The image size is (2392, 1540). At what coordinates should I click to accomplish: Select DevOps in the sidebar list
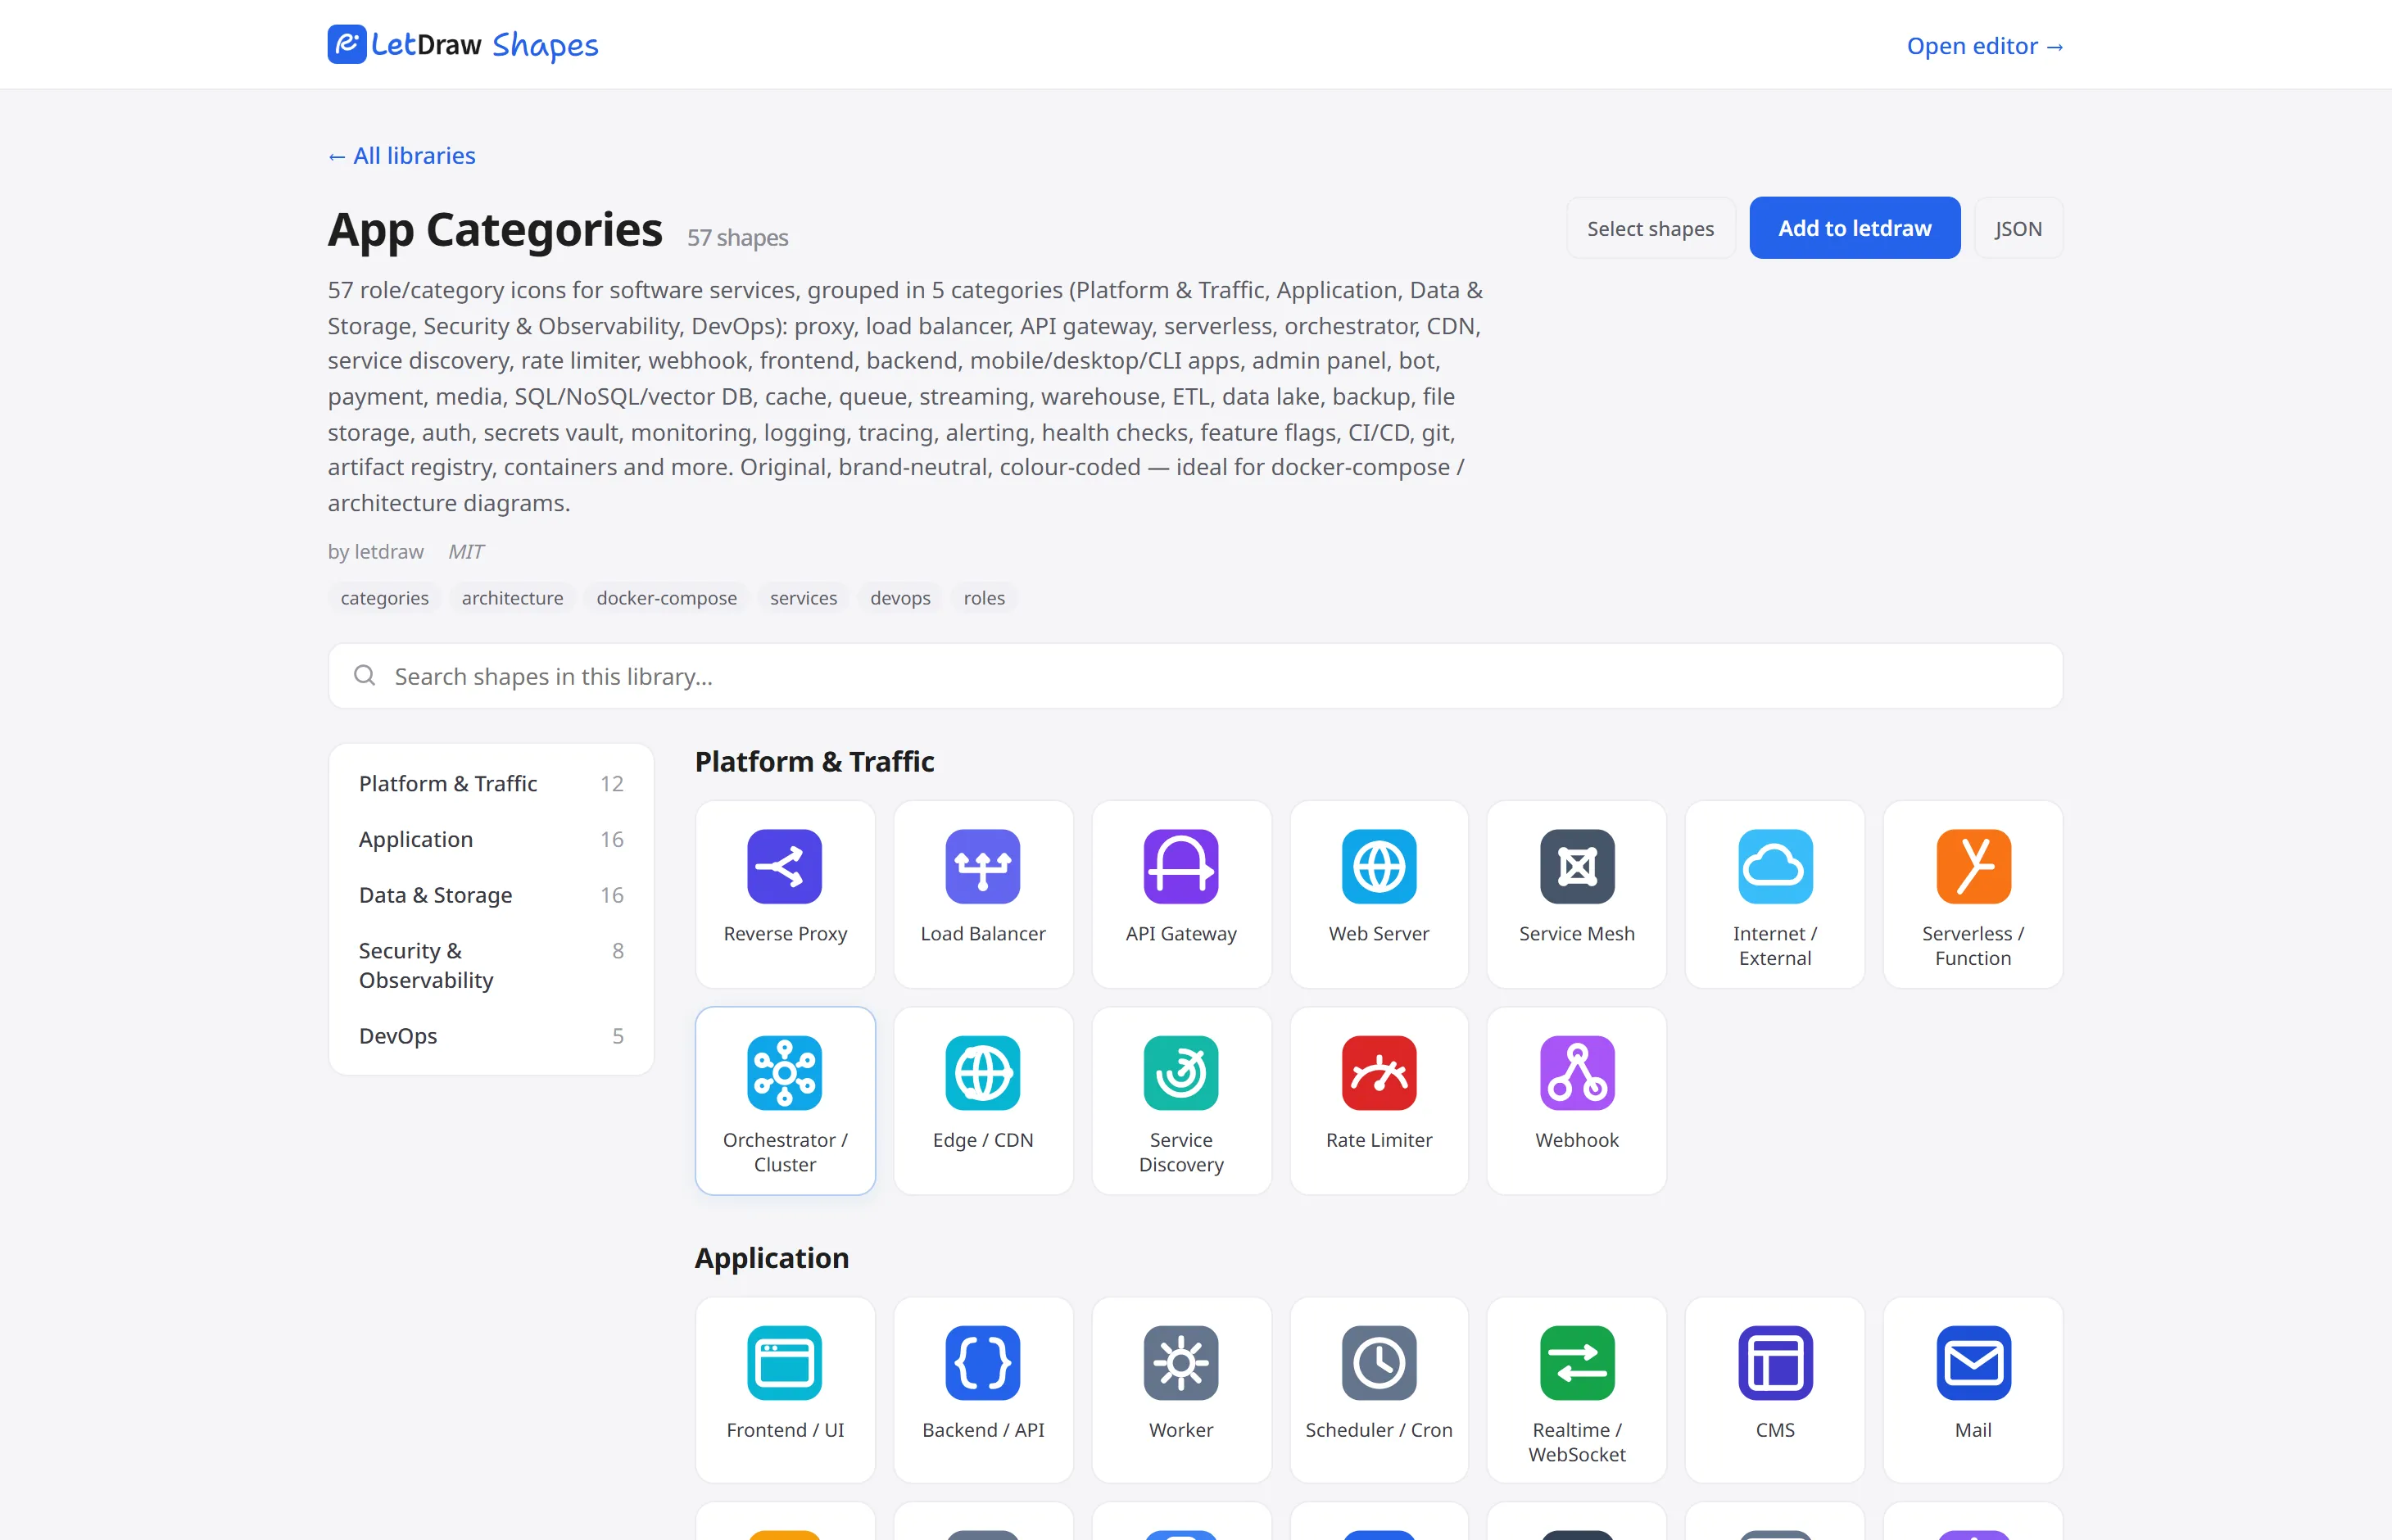[x=491, y=1037]
